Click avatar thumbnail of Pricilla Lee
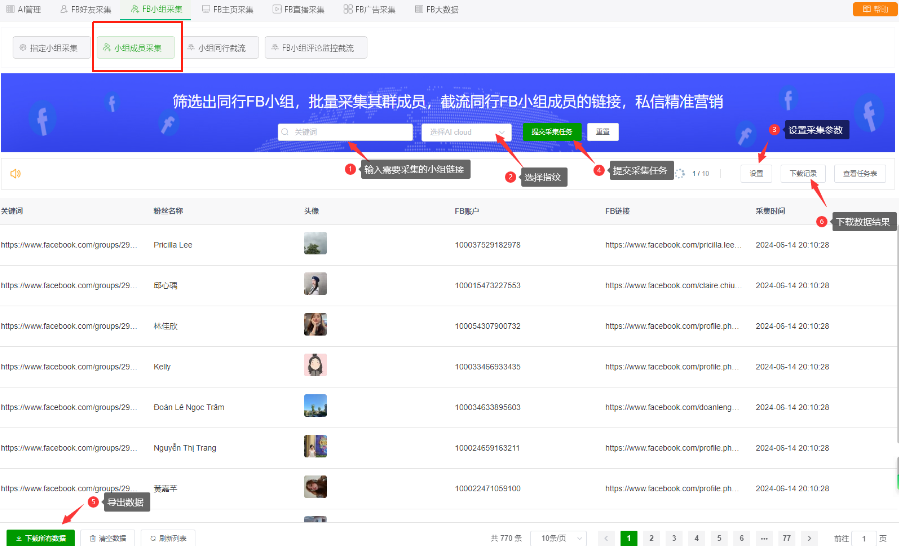 pyautogui.click(x=315, y=243)
